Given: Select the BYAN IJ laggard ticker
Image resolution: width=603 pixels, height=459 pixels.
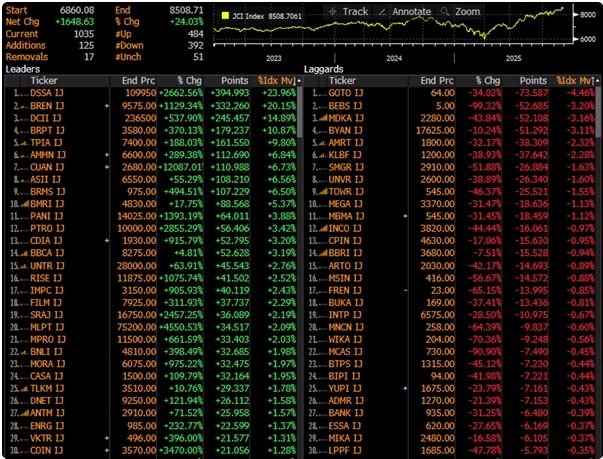Looking at the screenshot, I should 345,130.
